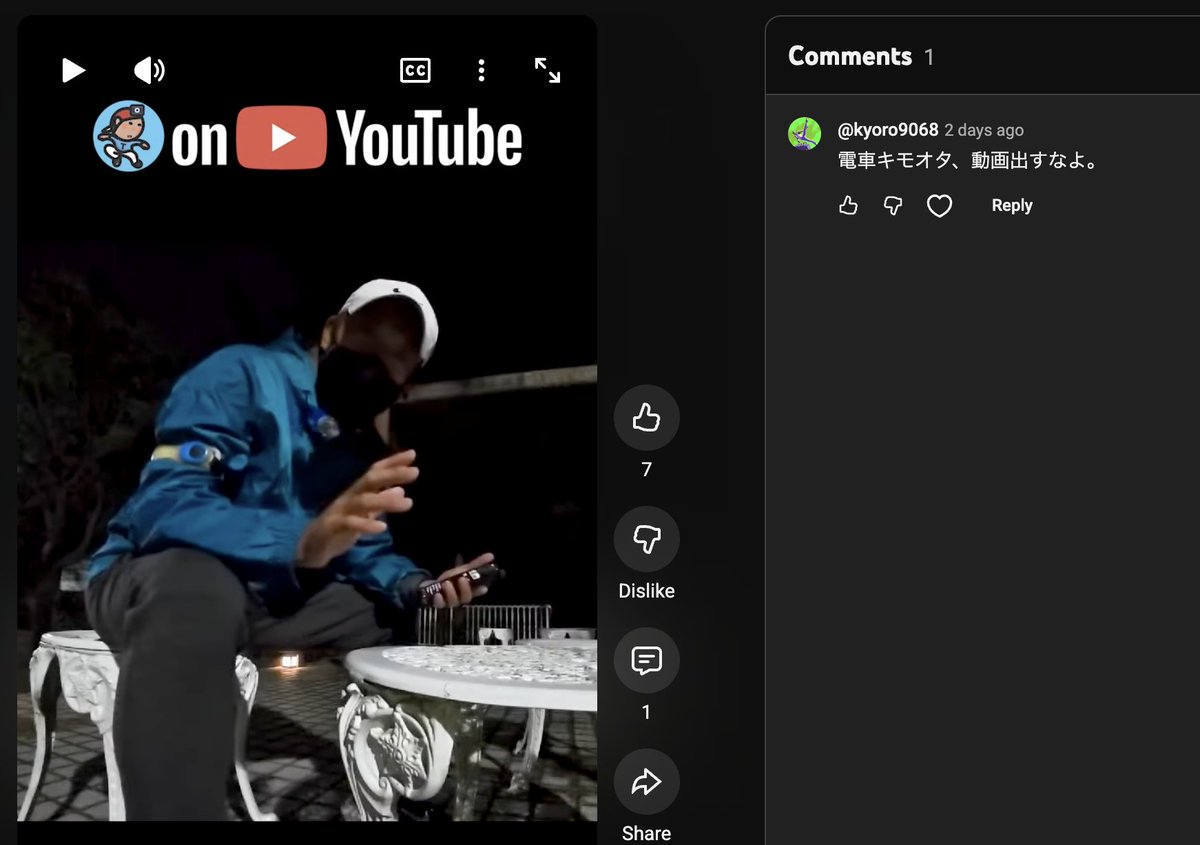1200x845 pixels.
Task: Open the @kyoro9068 channel avatar
Action: point(805,134)
